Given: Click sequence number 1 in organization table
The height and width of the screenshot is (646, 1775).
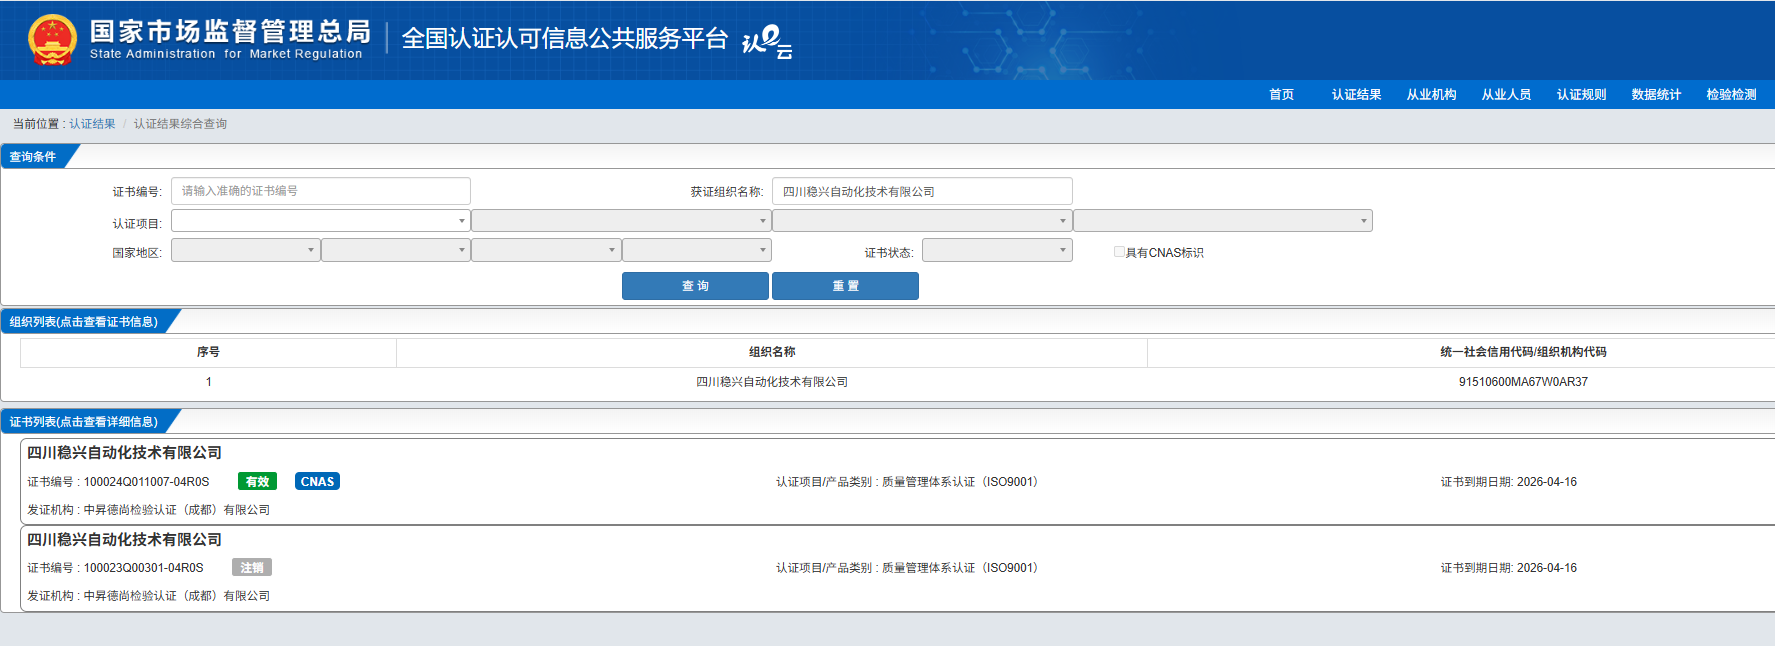Looking at the screenshot, I should pyautogui.click(x=208, y=382).
